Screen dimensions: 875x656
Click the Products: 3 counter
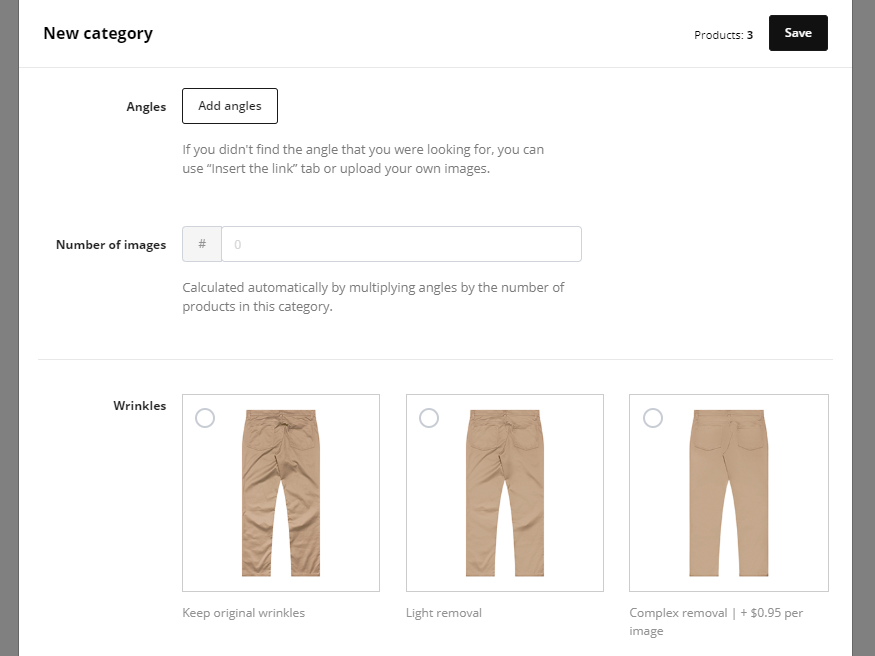pos(723,35)
